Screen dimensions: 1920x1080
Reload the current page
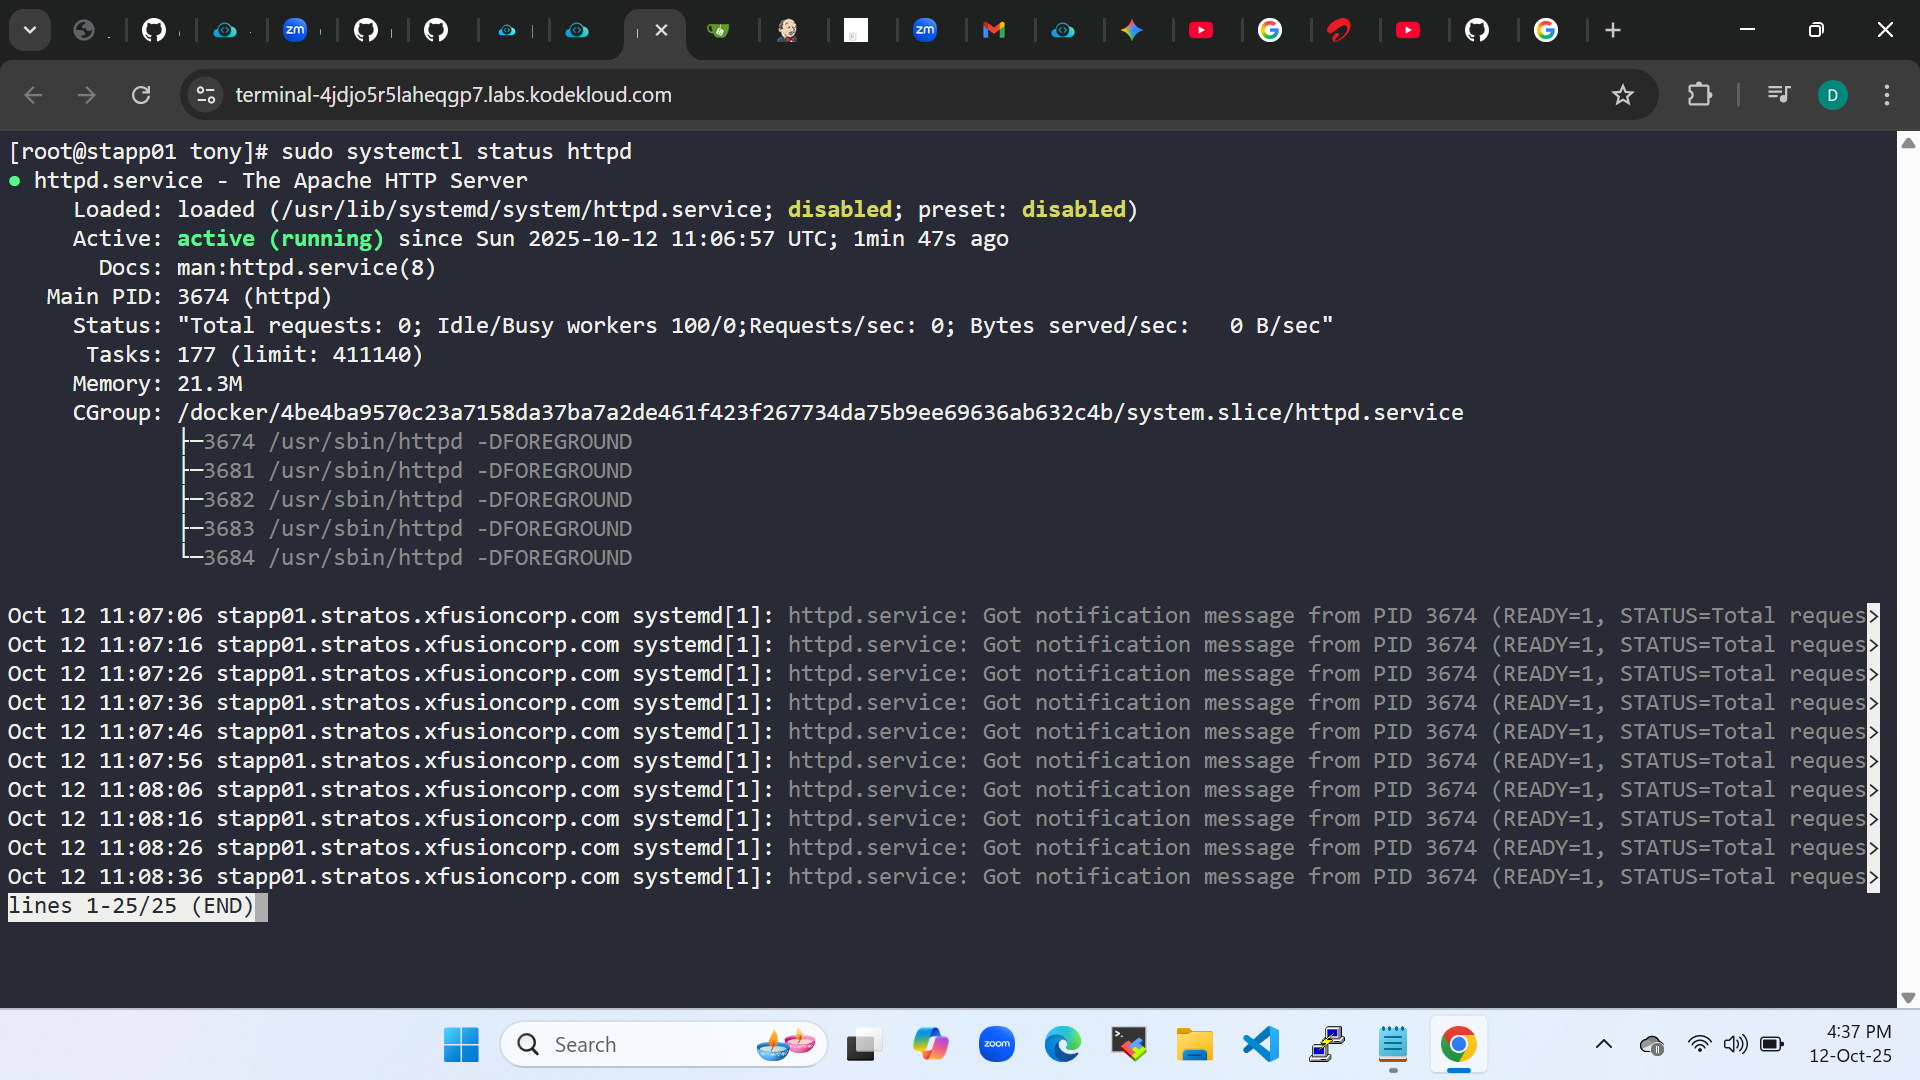tap(141, 95)
